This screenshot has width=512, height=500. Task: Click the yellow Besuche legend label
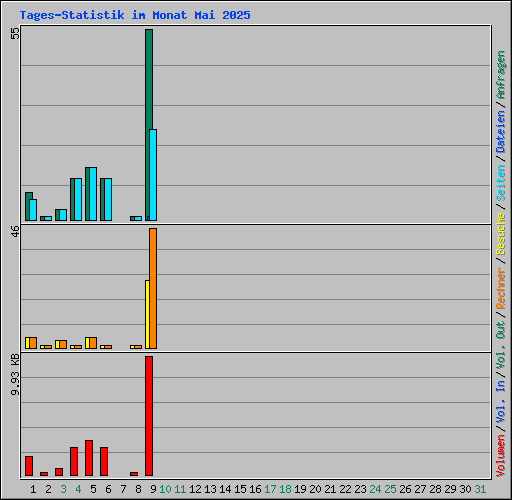501,234
